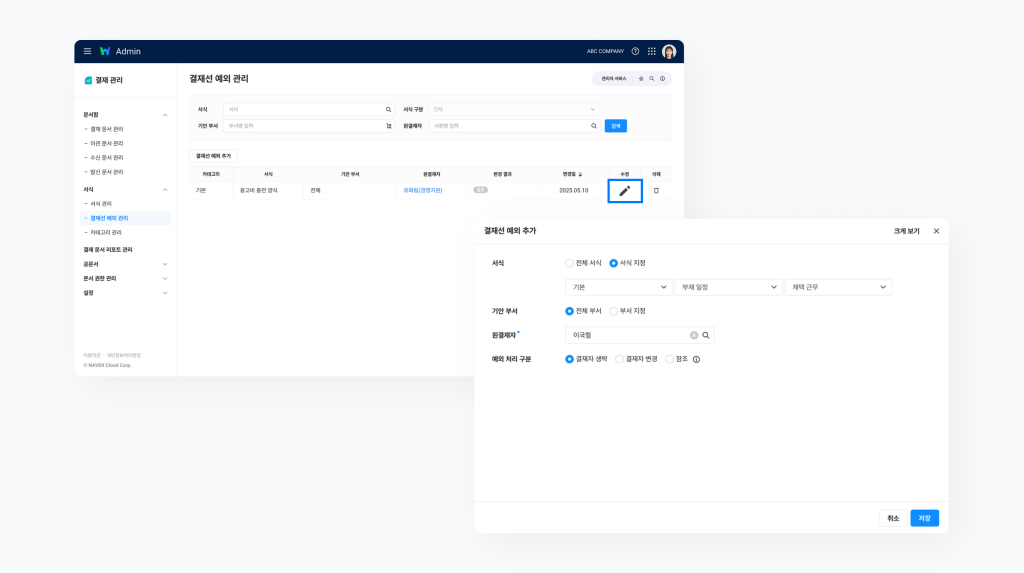Select the 부서 지정 radio button
Screen dimensions: 1024x573
614,311
